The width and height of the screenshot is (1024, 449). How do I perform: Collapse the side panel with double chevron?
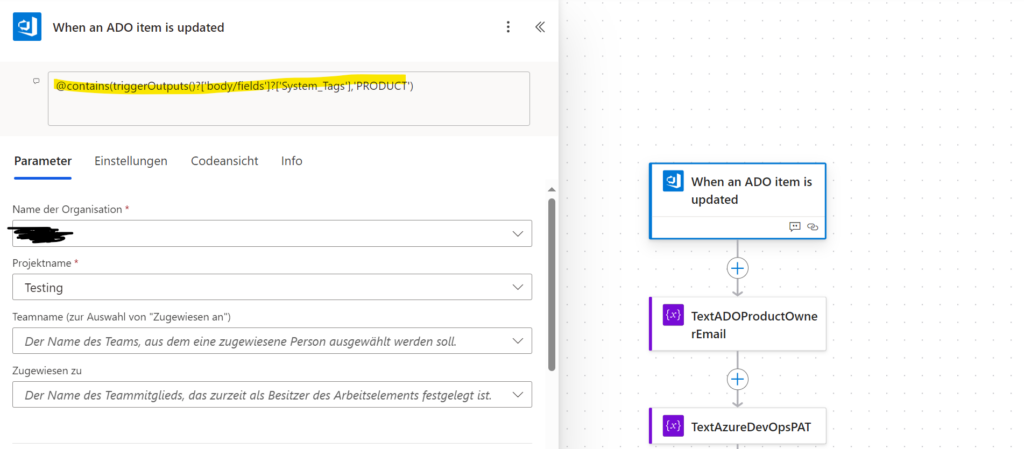click(540, 27)
